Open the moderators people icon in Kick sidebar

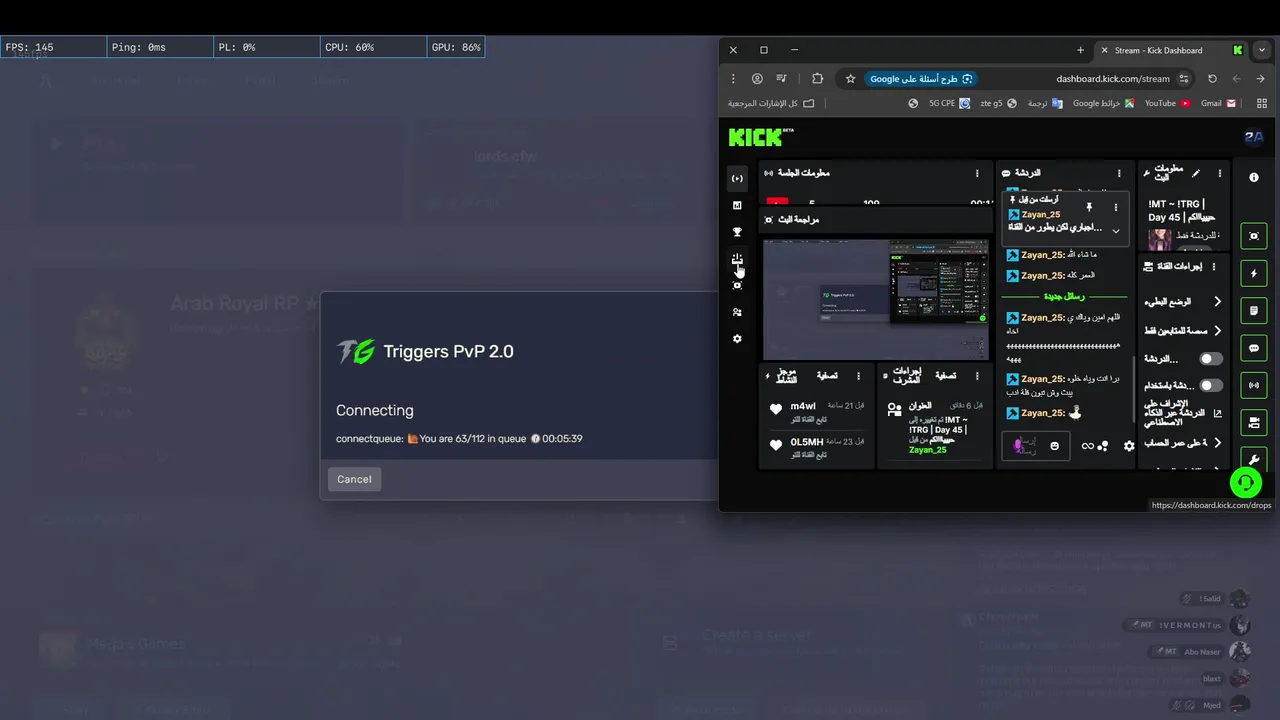737,312
